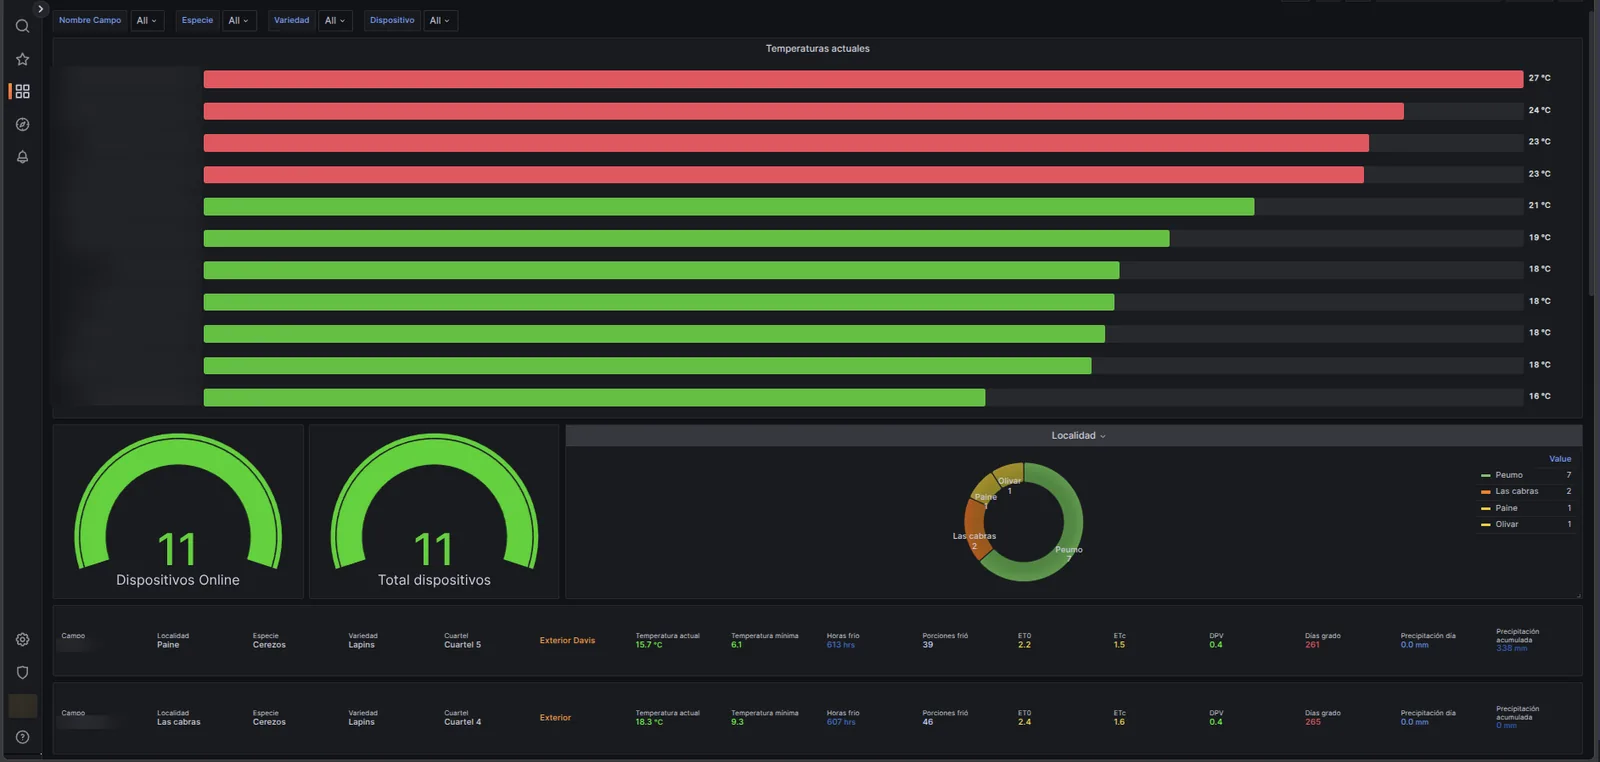1600x762 pixels.
Task: Click the 18.3 °C Temperatura actual value
Action: 649,722
